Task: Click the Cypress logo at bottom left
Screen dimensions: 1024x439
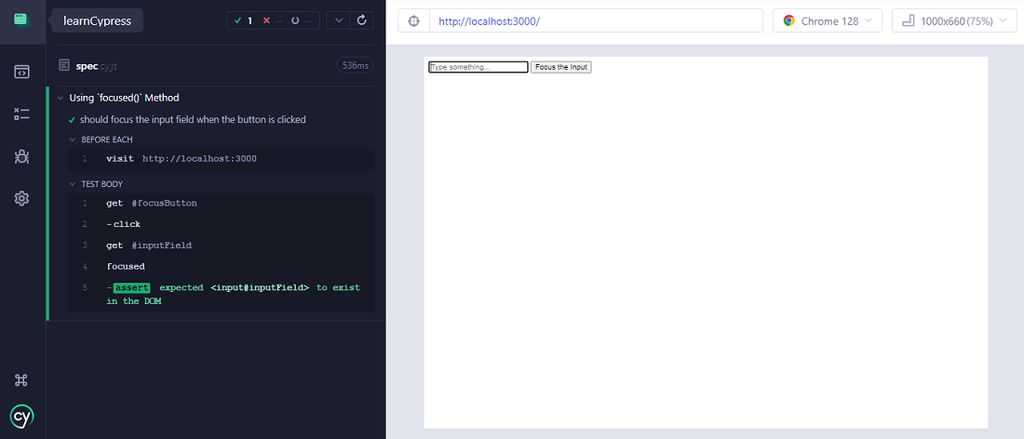Action: click(x=22, y=416)
